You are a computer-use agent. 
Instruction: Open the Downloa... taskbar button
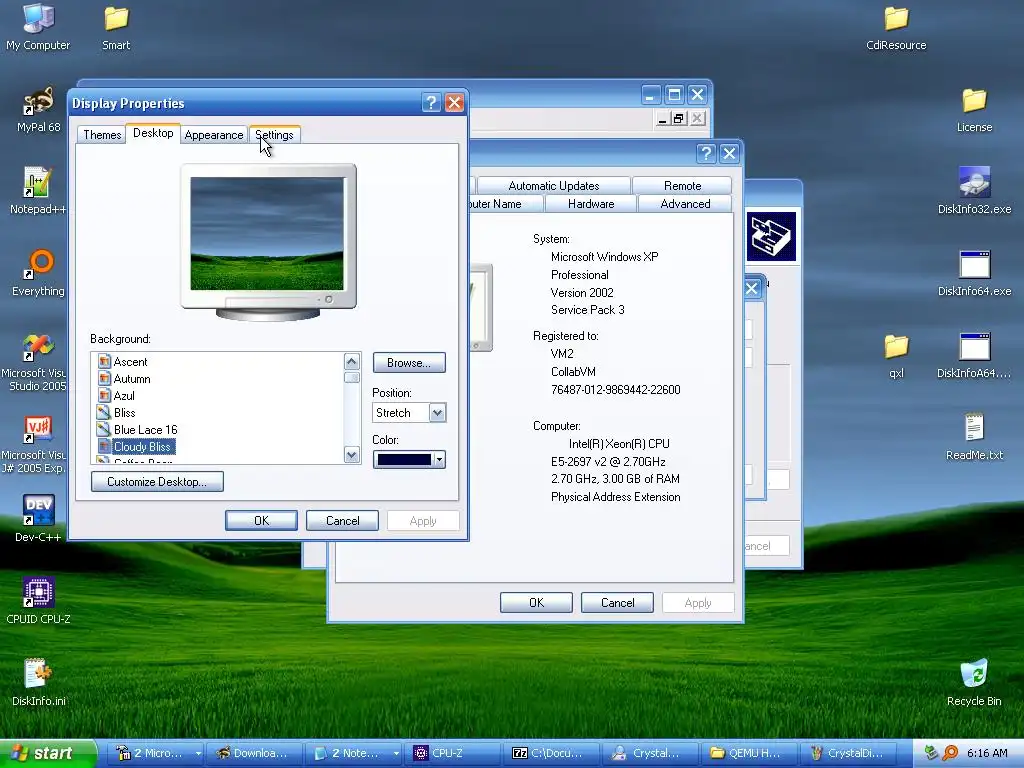click(254, 753)
